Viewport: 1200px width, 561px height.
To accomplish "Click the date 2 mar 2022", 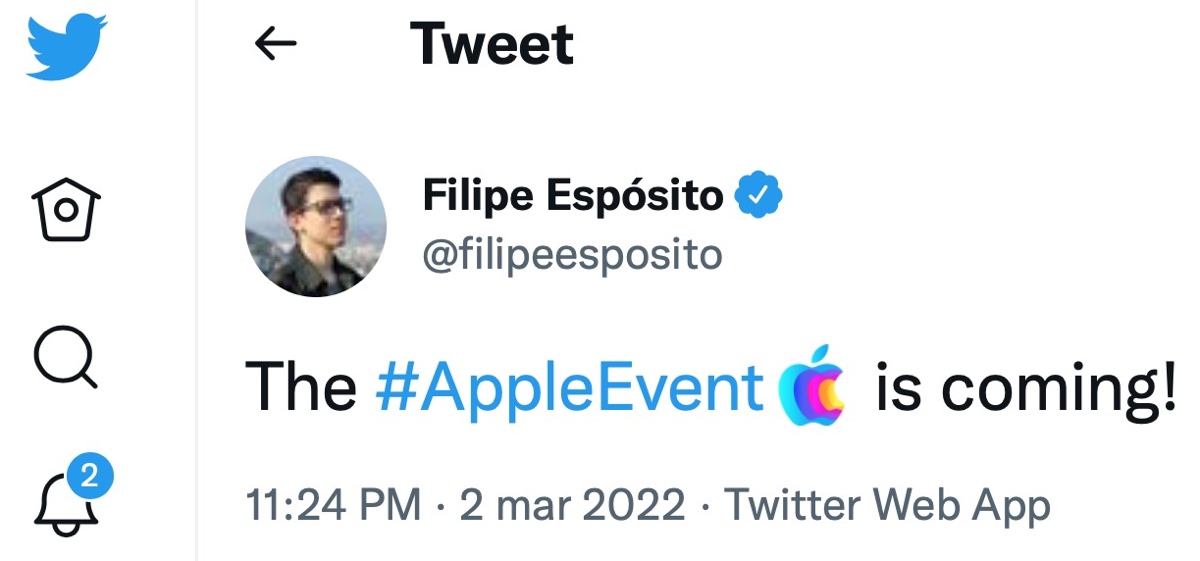I will click(x=572, y=504).
